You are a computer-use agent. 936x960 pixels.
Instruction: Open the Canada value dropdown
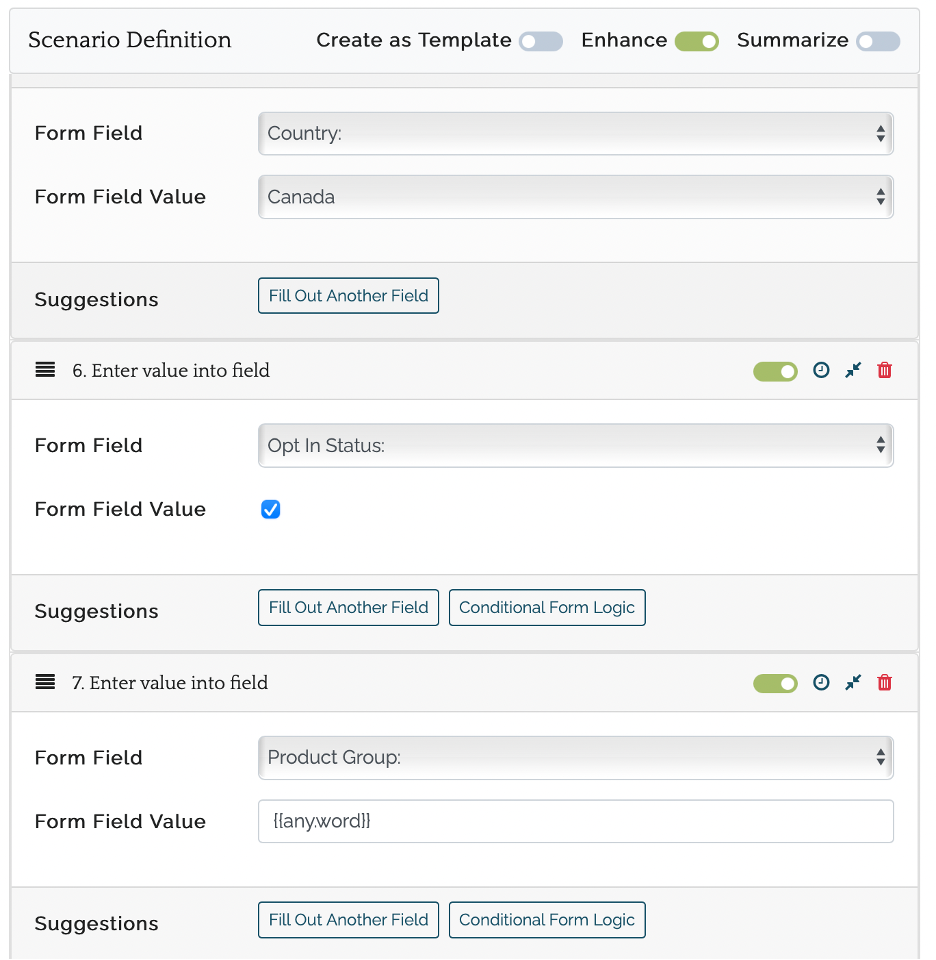[x=575, y=197]
